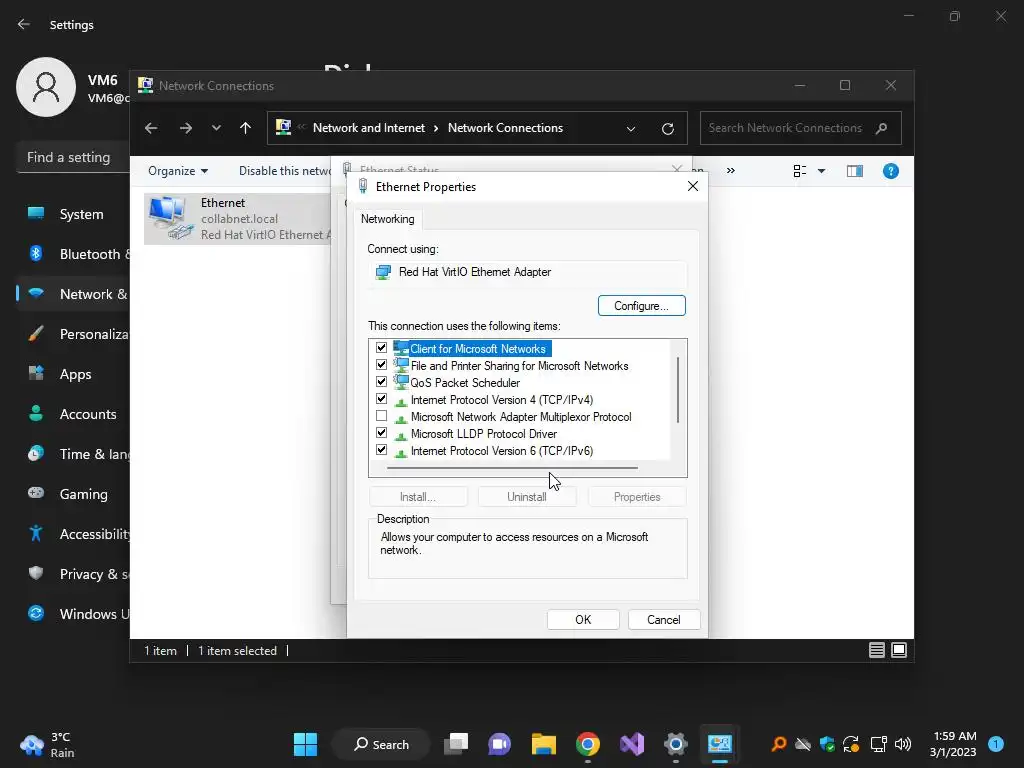The image size is (1024, 768).
Task: Click the volume icon in system tray
Action: tap(903, 744)
